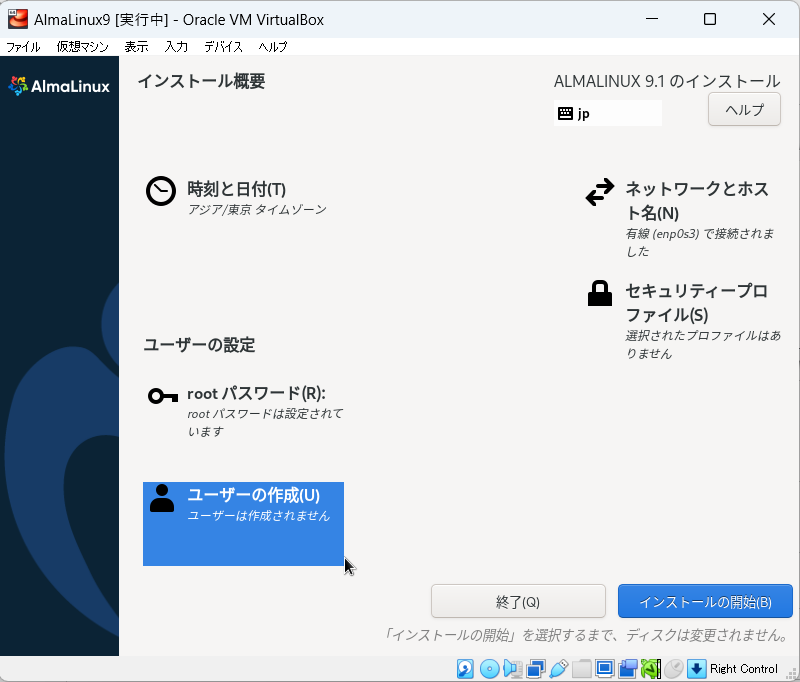Viewport: 800px width, 682px height.
Task: Click the VirtualBox window title icon
Action: [17, 19]
